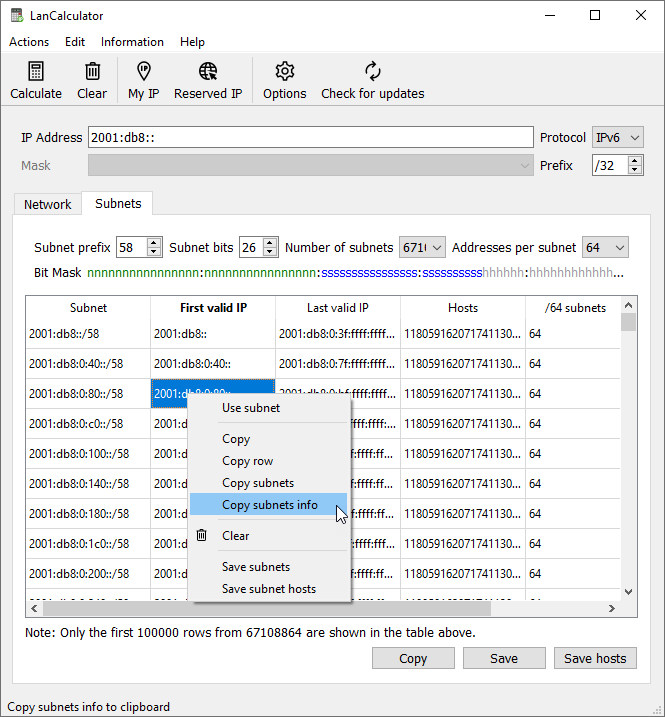Click table scroll up arrow
The height and width of the screenshot is (717, 665).
[x=628, y=305]
